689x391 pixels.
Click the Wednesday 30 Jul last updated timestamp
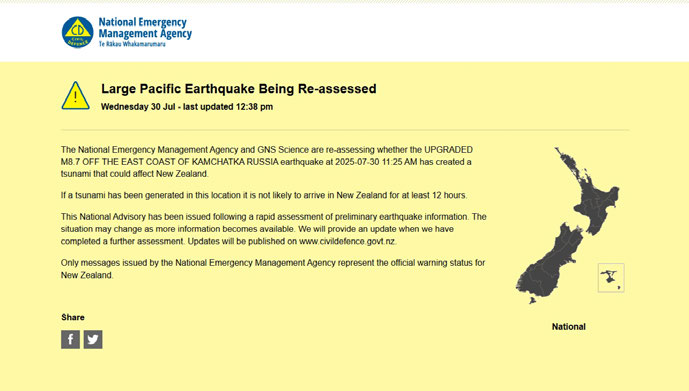187,107
